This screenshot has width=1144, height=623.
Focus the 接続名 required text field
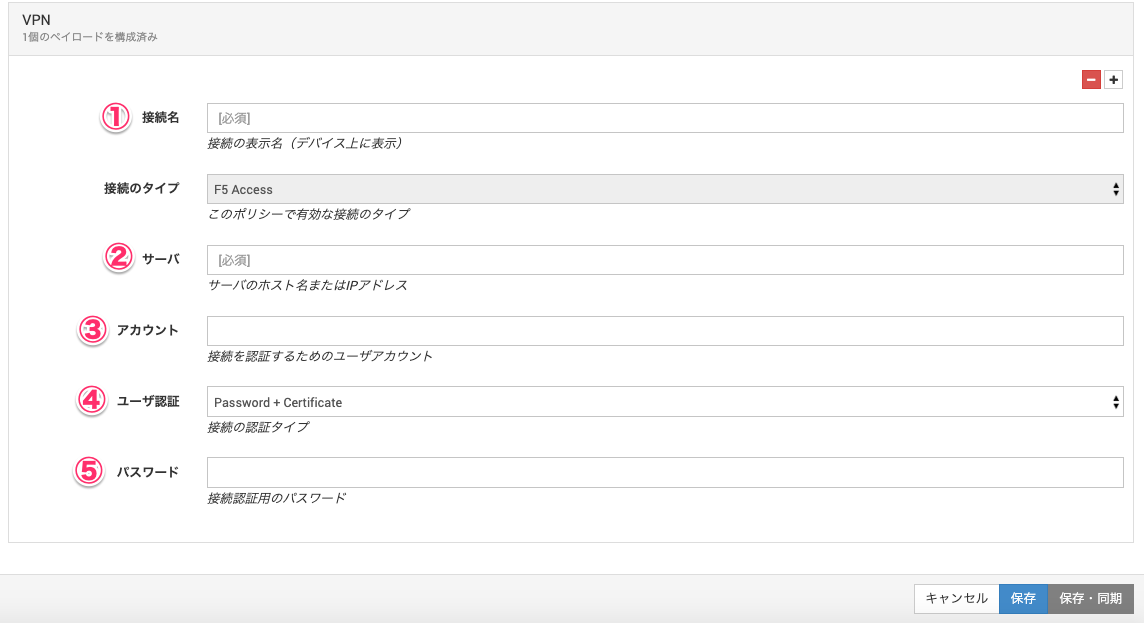665,118
